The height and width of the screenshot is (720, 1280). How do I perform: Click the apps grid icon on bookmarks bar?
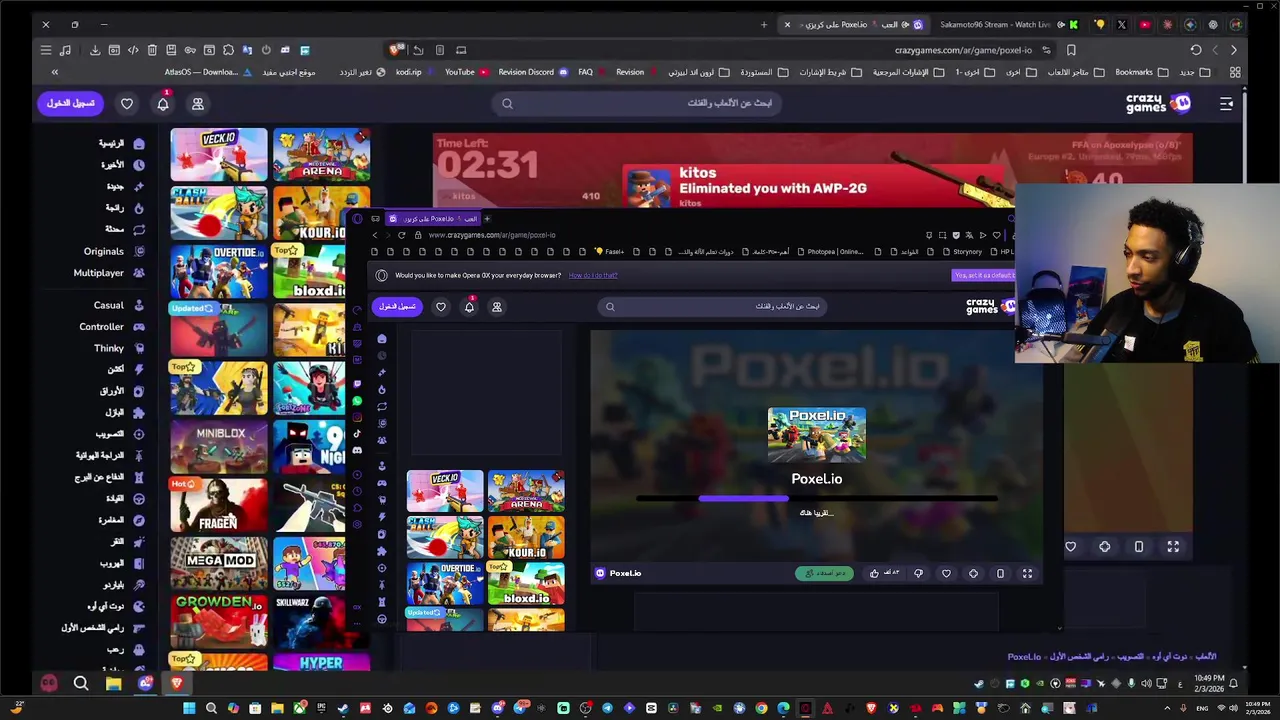1235,72
